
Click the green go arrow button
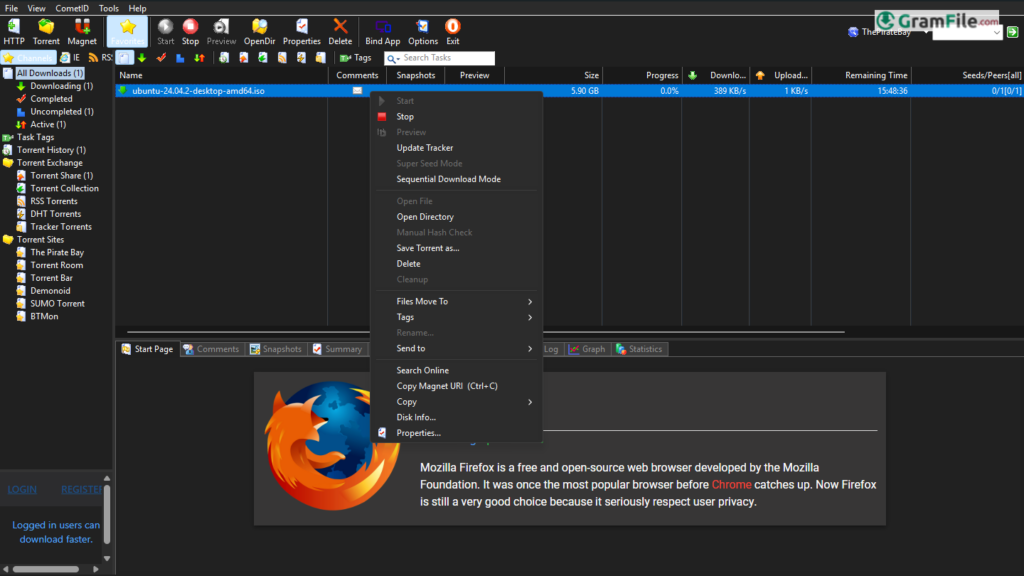[x=1012, y=32]
